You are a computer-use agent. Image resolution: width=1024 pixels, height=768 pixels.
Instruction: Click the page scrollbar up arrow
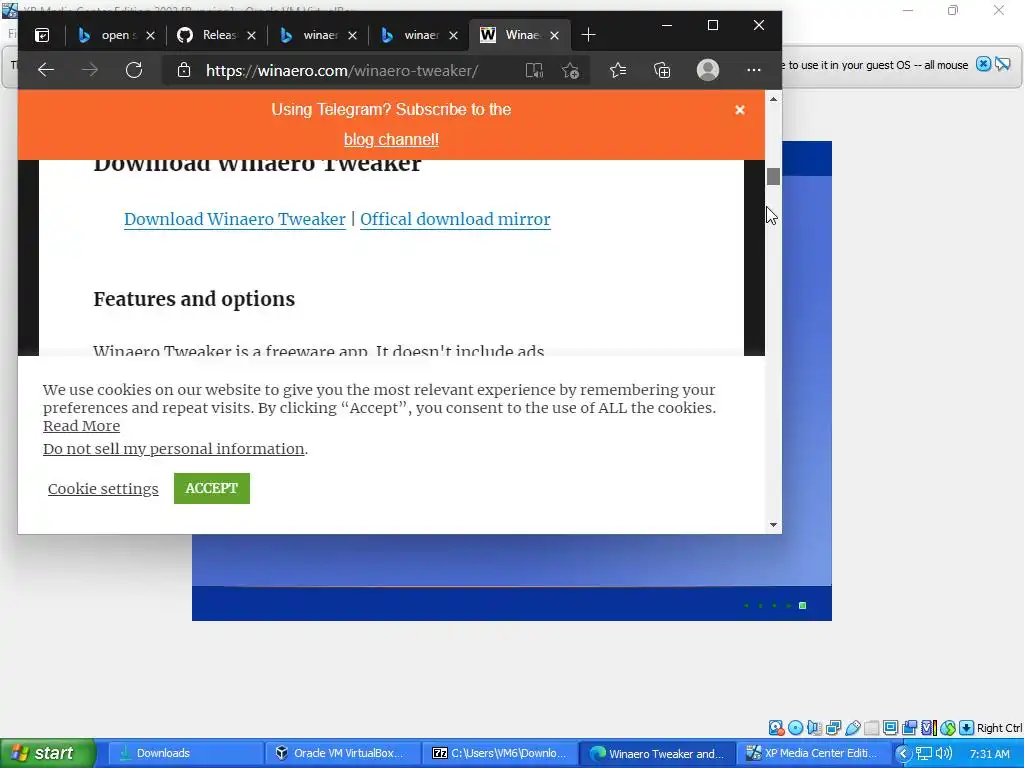coord(773,99)
